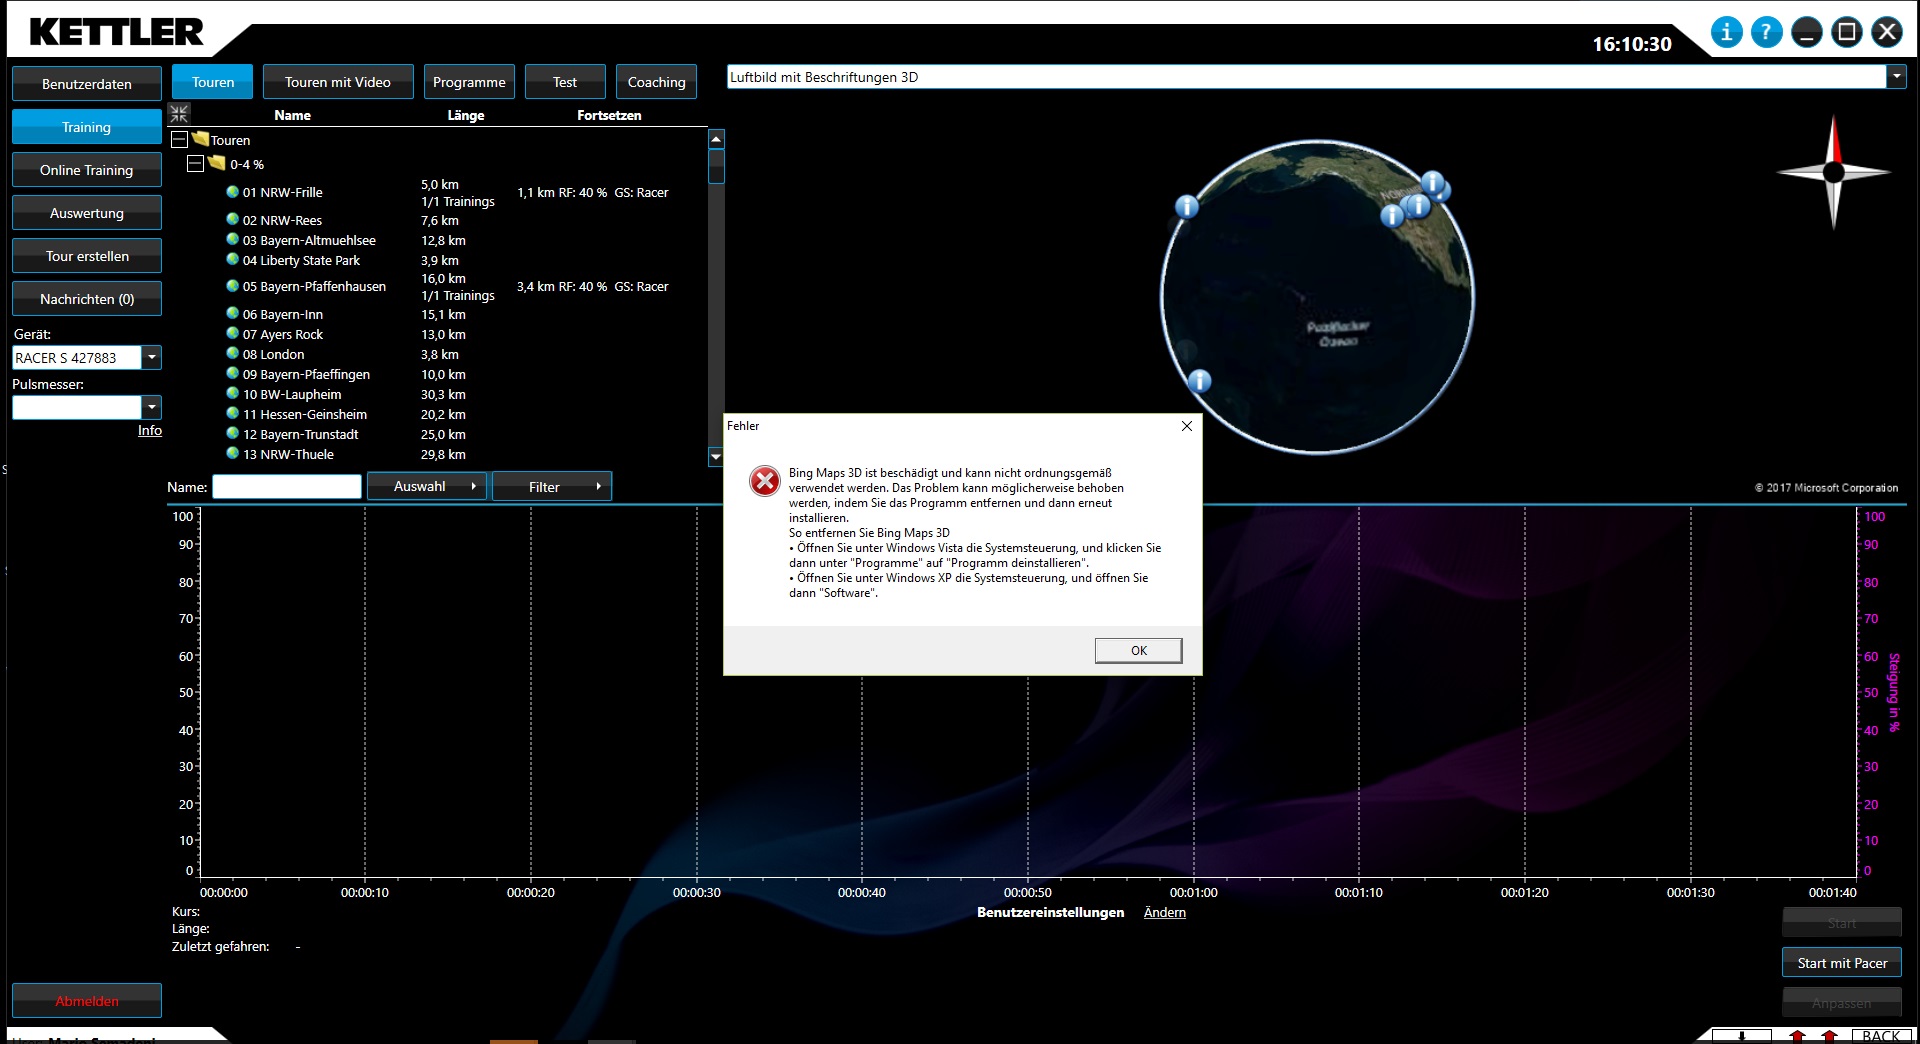Select the tour 12 Bayern-Trunstadt
The image size is (1920, 1044).
300,434
